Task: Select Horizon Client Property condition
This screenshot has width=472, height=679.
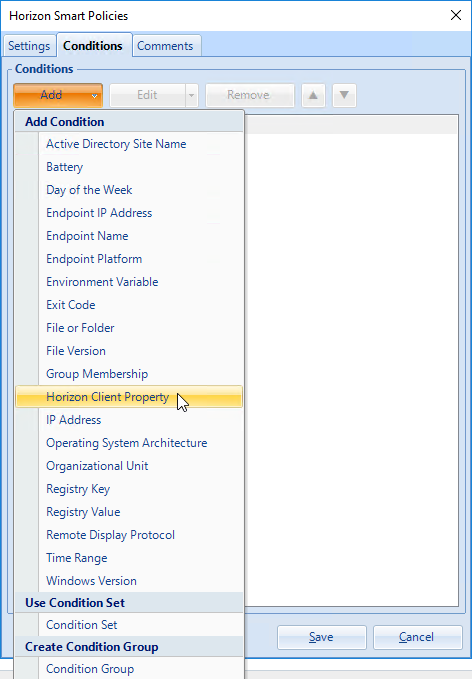Action: tap(129, 397)
